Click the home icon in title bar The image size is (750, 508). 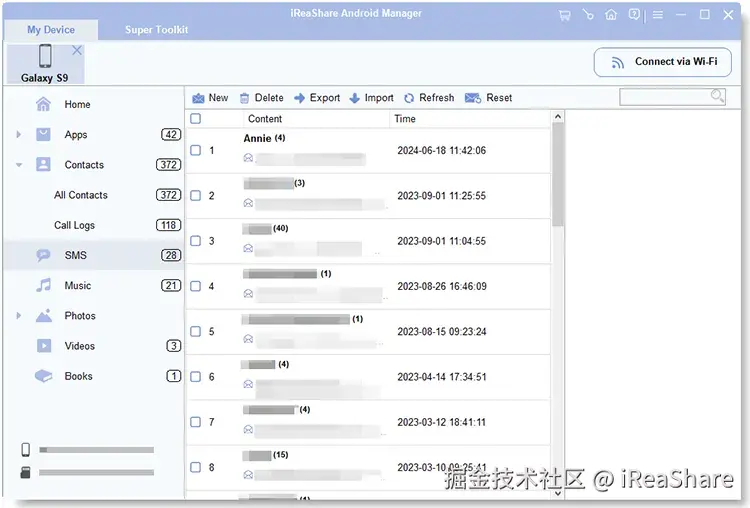611,15
